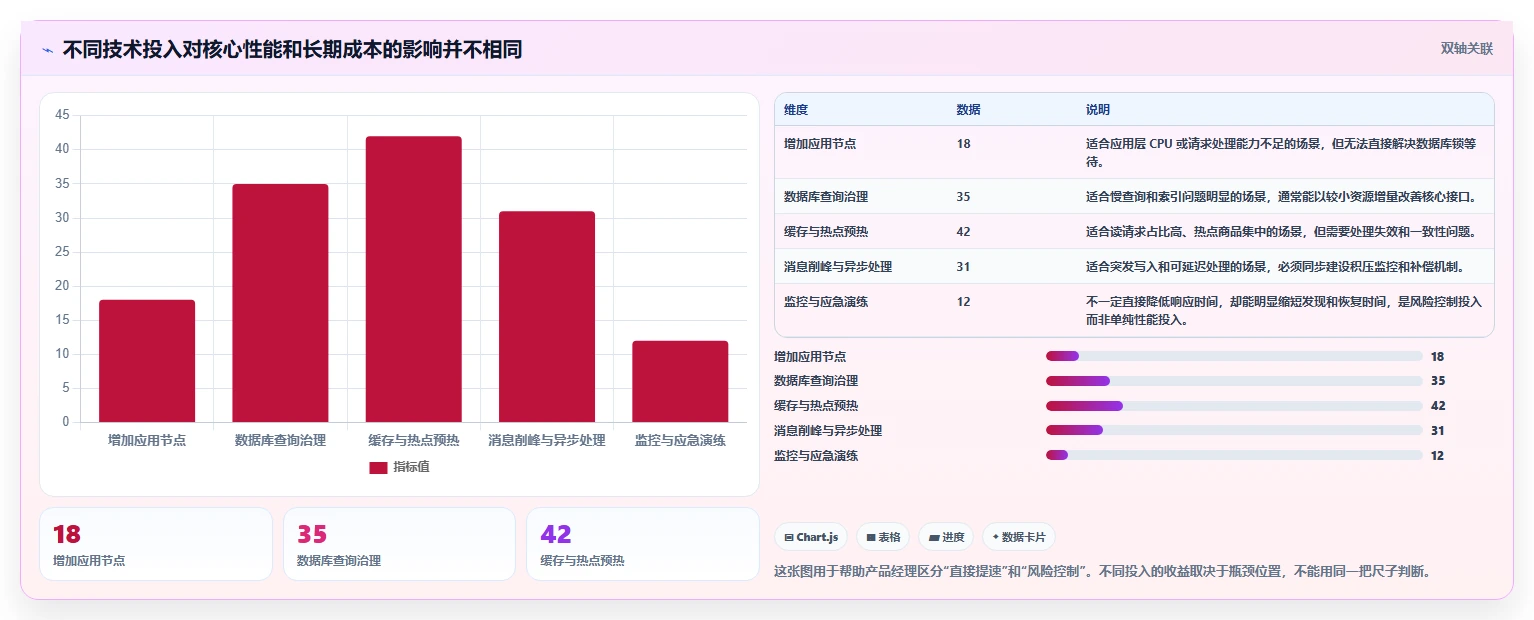This screenshot has height=620, width=1534.
Task: Click the 消息削峰与异步处理 bar in chart
Action: [547, 317]
